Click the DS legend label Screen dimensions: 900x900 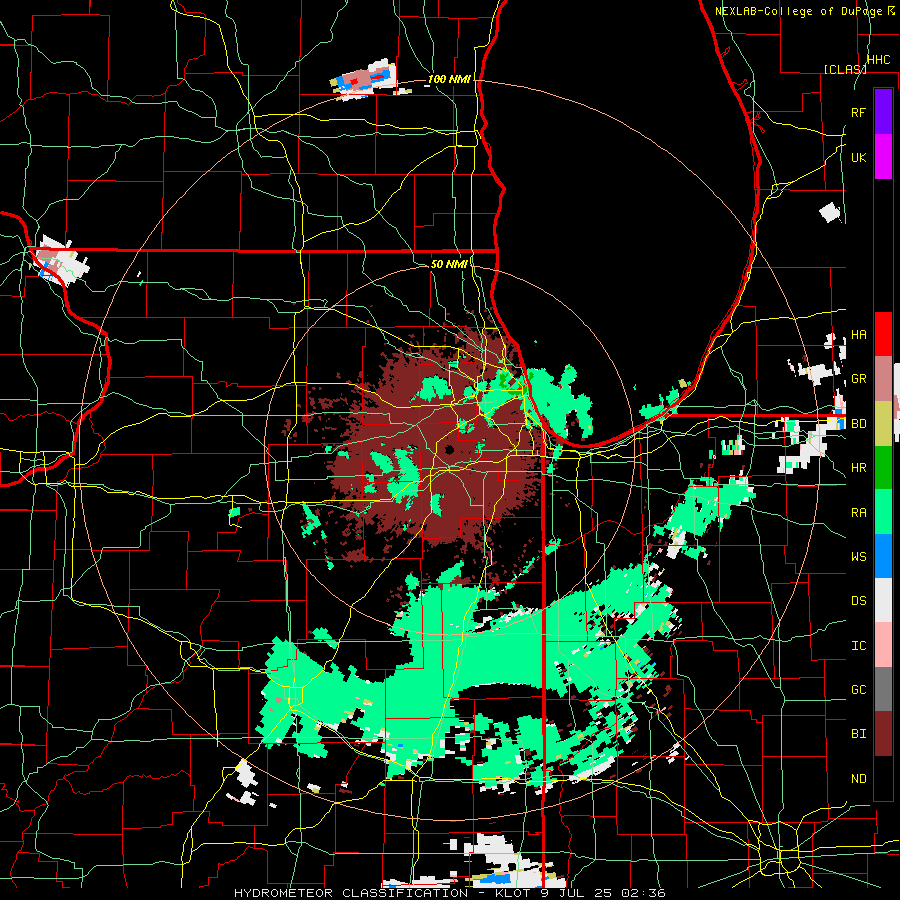859,601
